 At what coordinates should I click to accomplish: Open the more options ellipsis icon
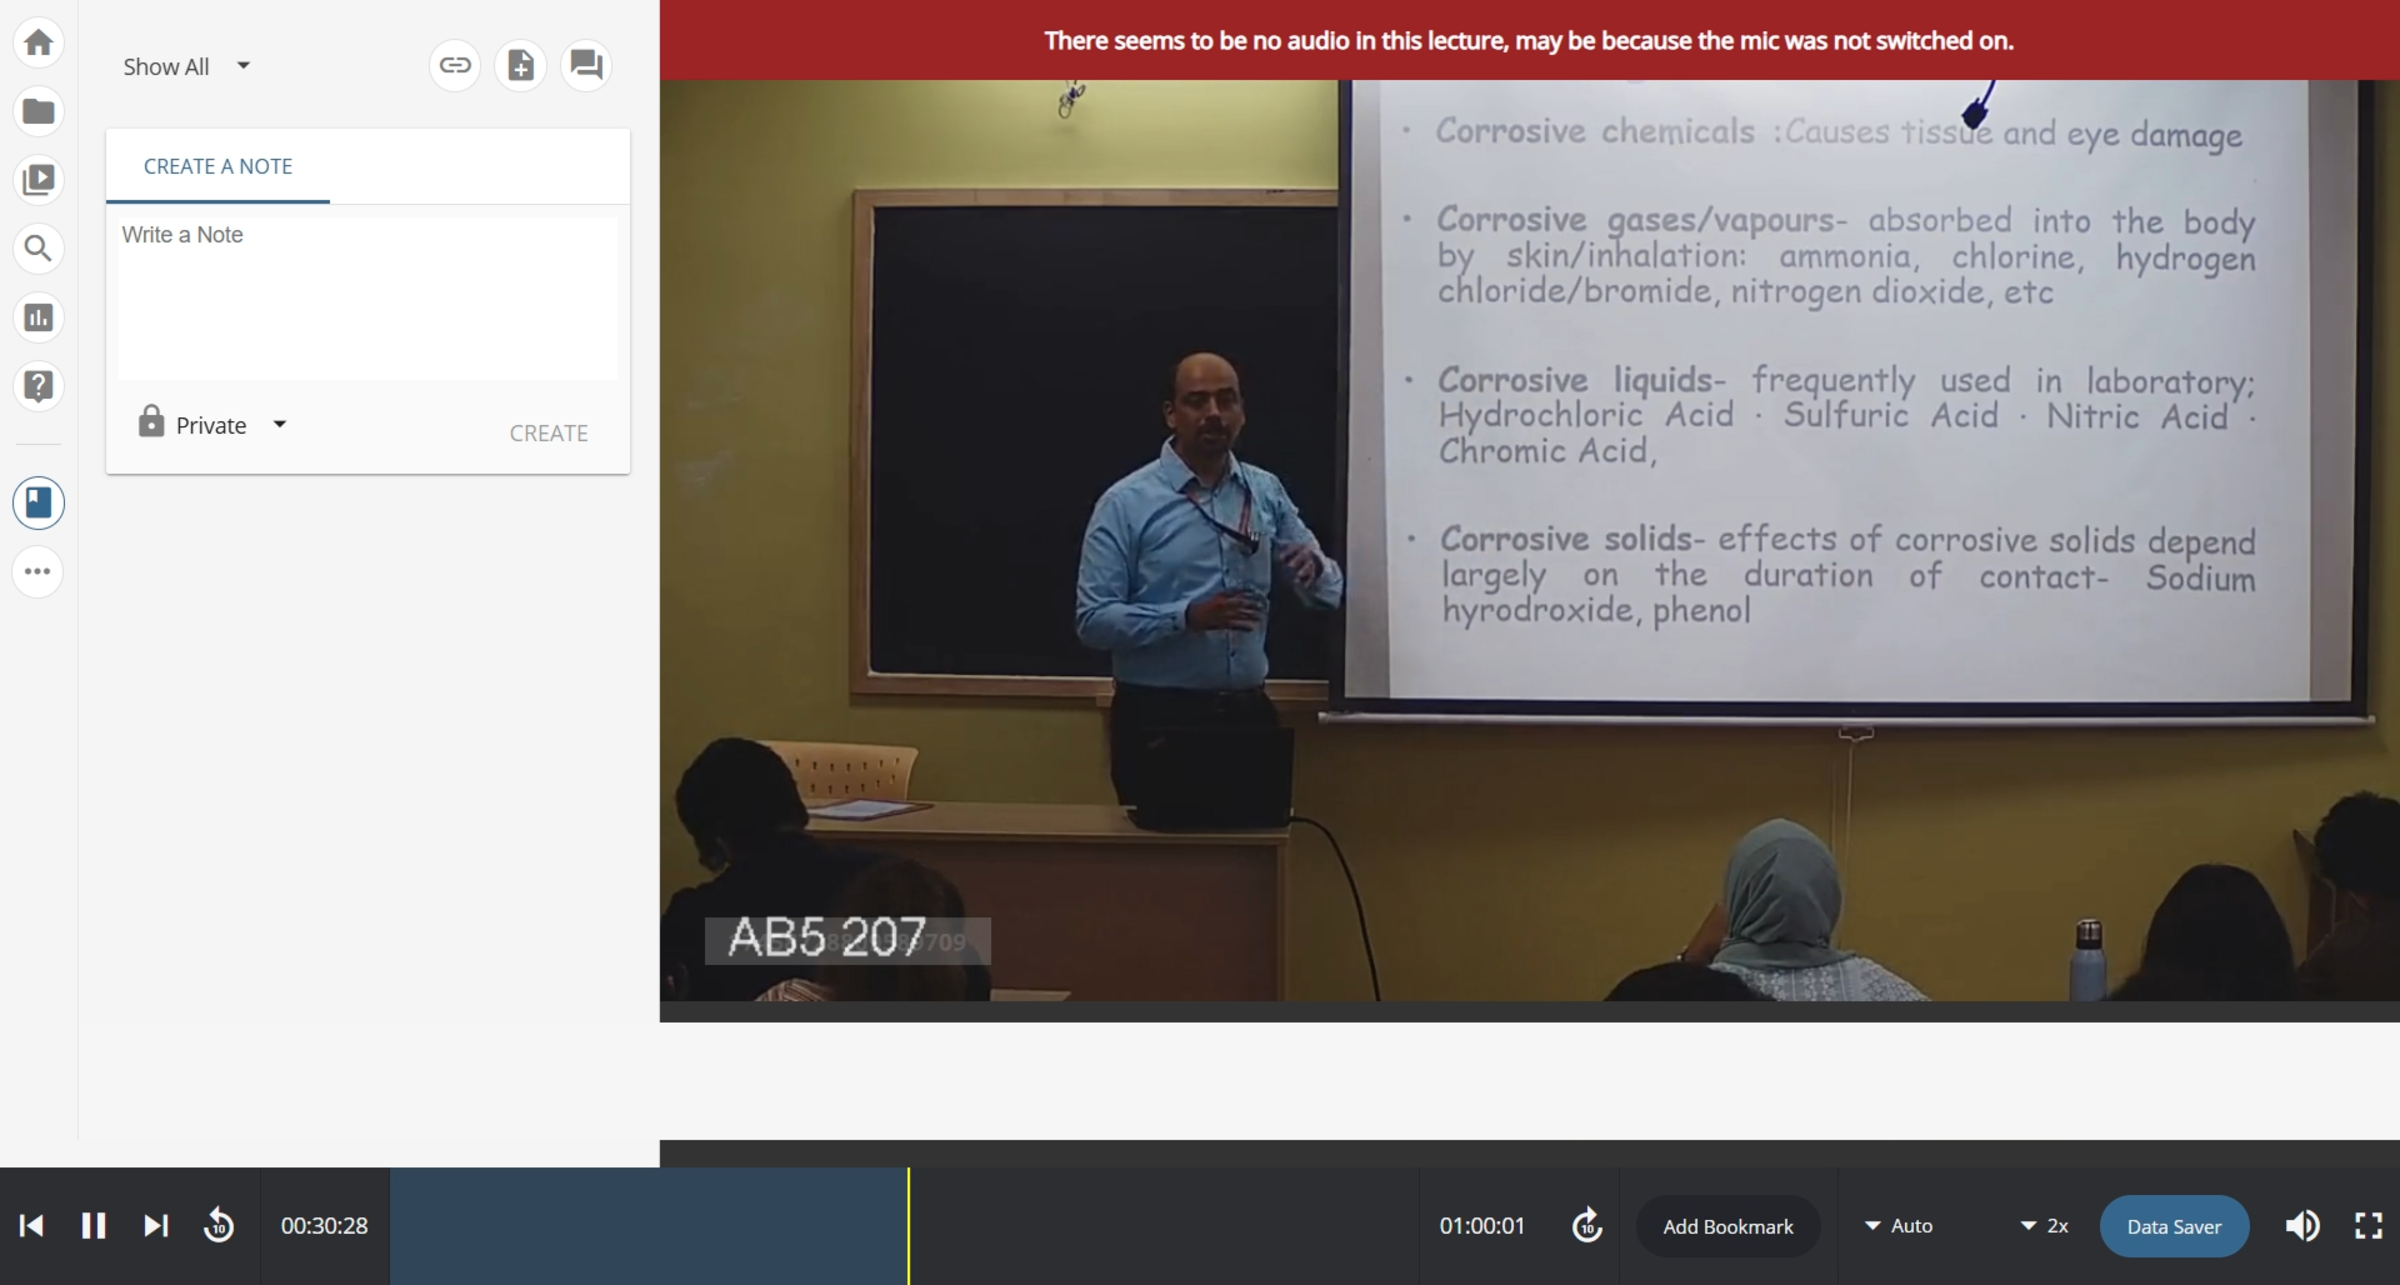(38, 572)
